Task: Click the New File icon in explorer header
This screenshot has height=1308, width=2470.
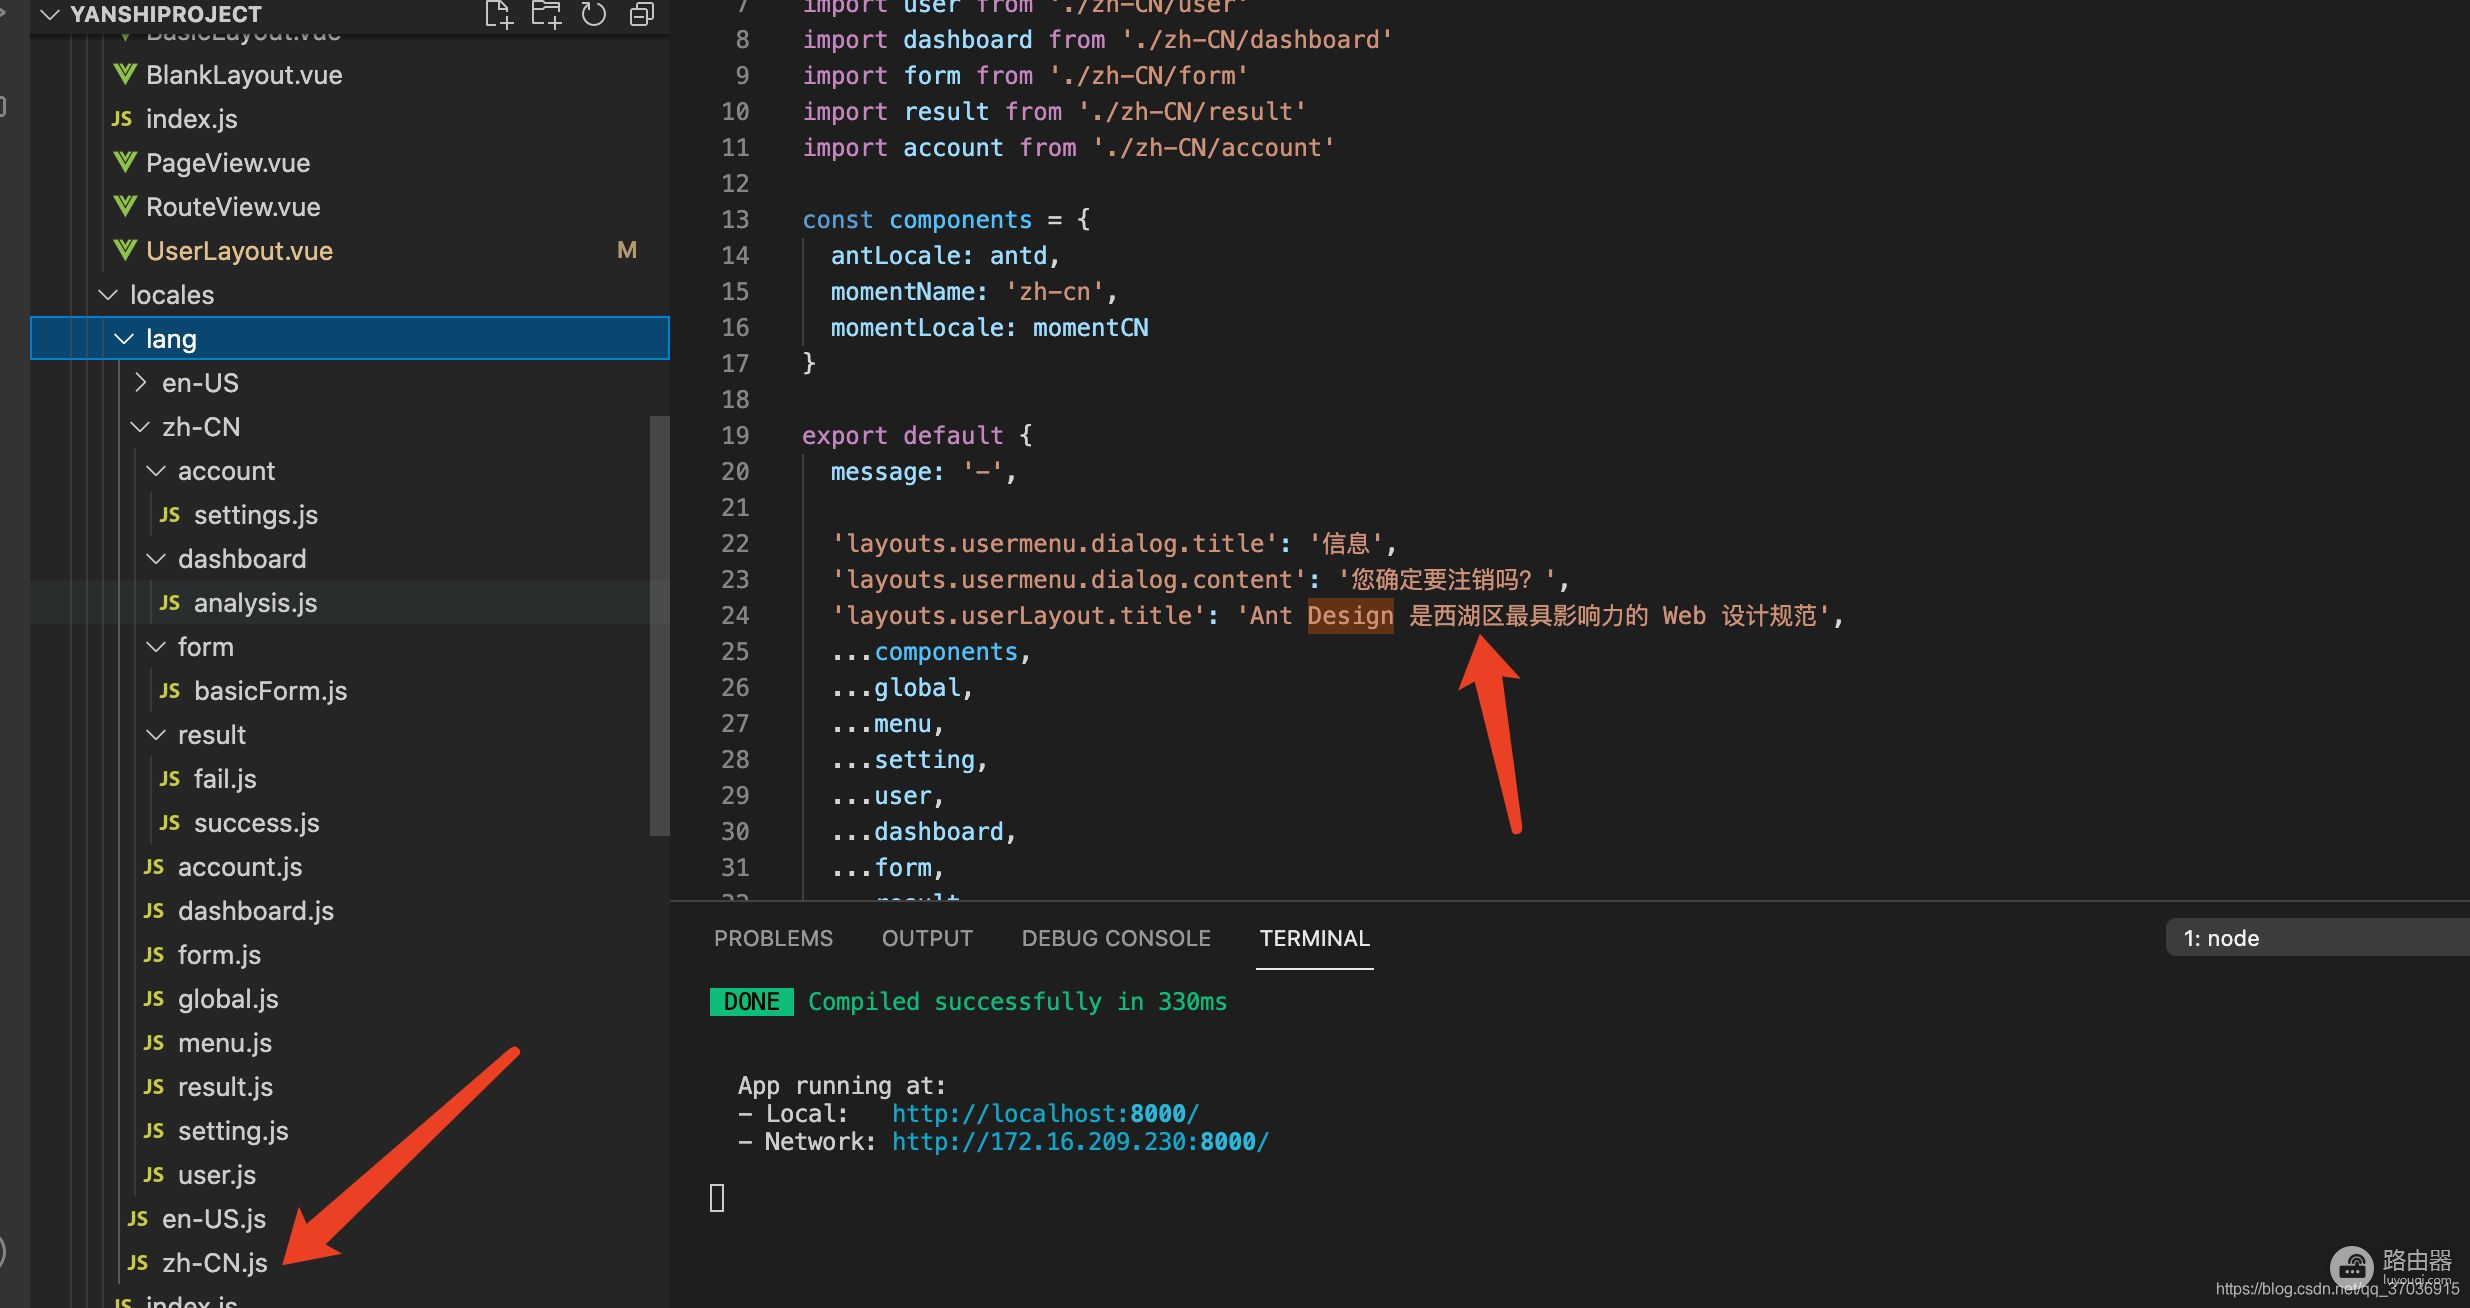Action: [x=498, y=14]
